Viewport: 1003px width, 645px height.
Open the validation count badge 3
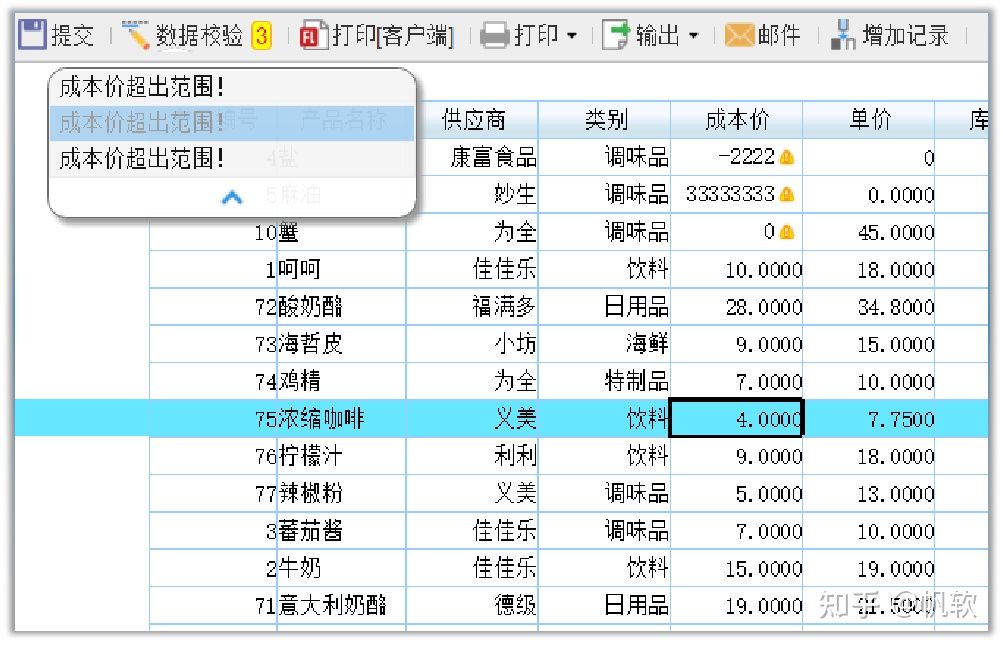click(x=261, y=35)
